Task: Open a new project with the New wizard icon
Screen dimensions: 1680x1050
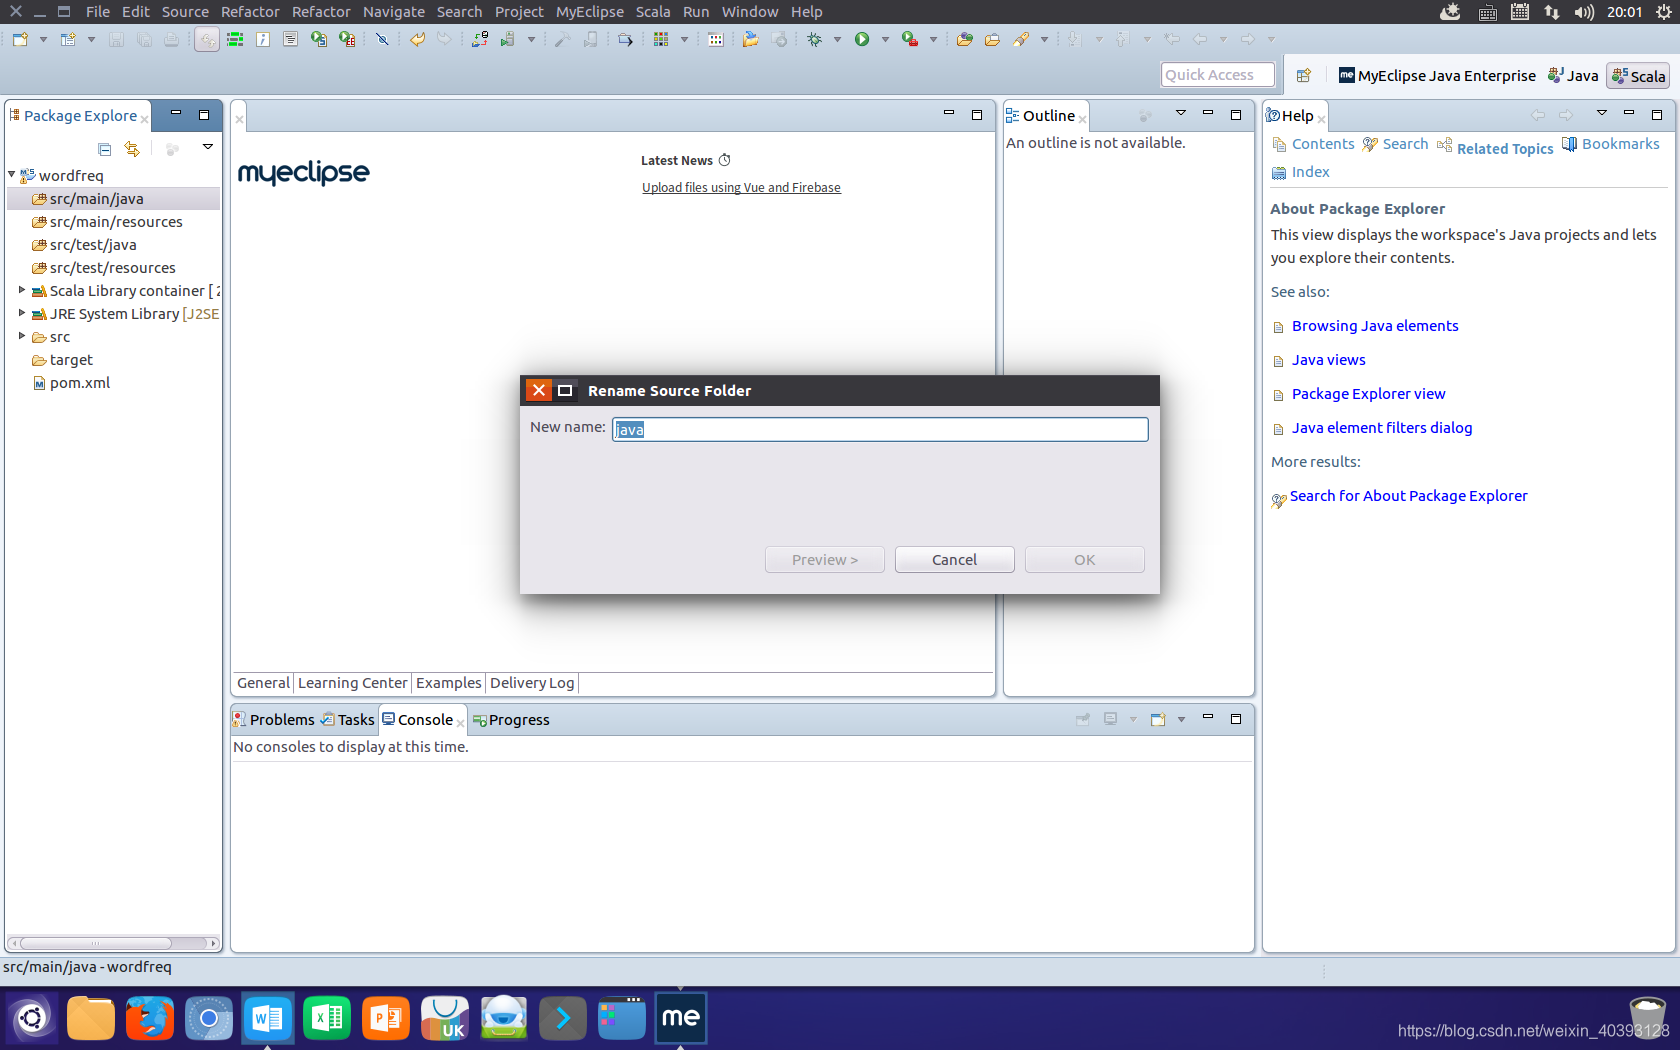Action: coord(18,39)
